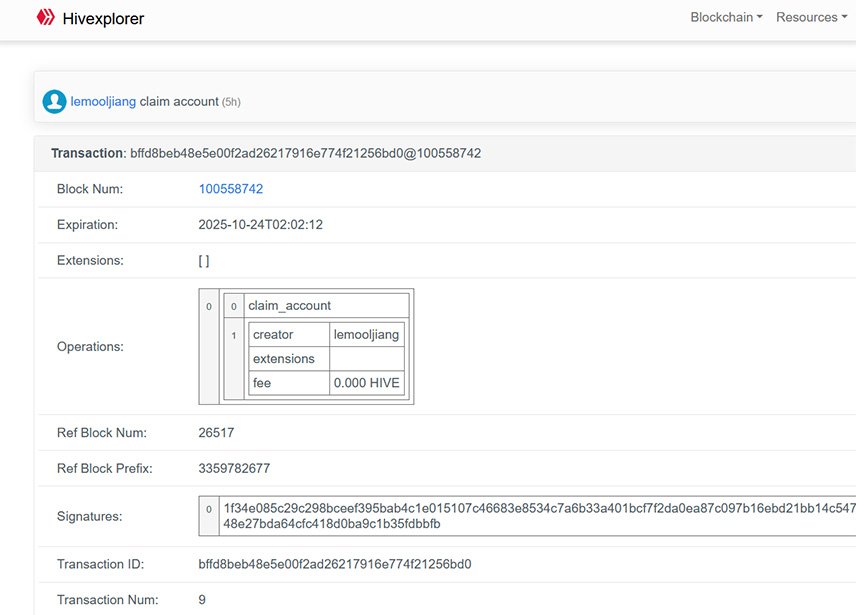The image size is (856, 615).
Task: Click the Extensions empty brackets value
Action: (x=204, y=261)
